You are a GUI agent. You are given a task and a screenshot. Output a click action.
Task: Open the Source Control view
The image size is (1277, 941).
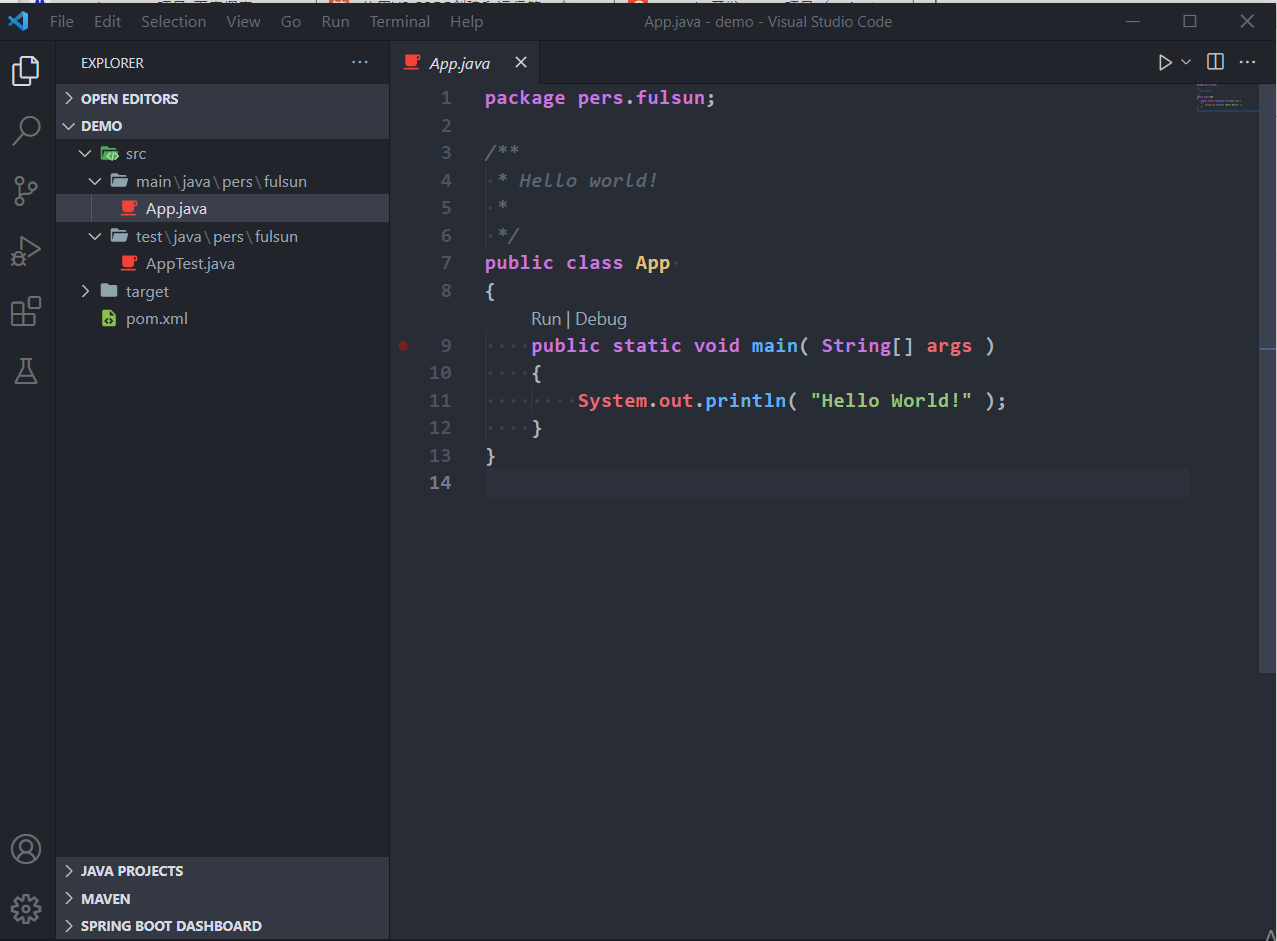(26, 190)
